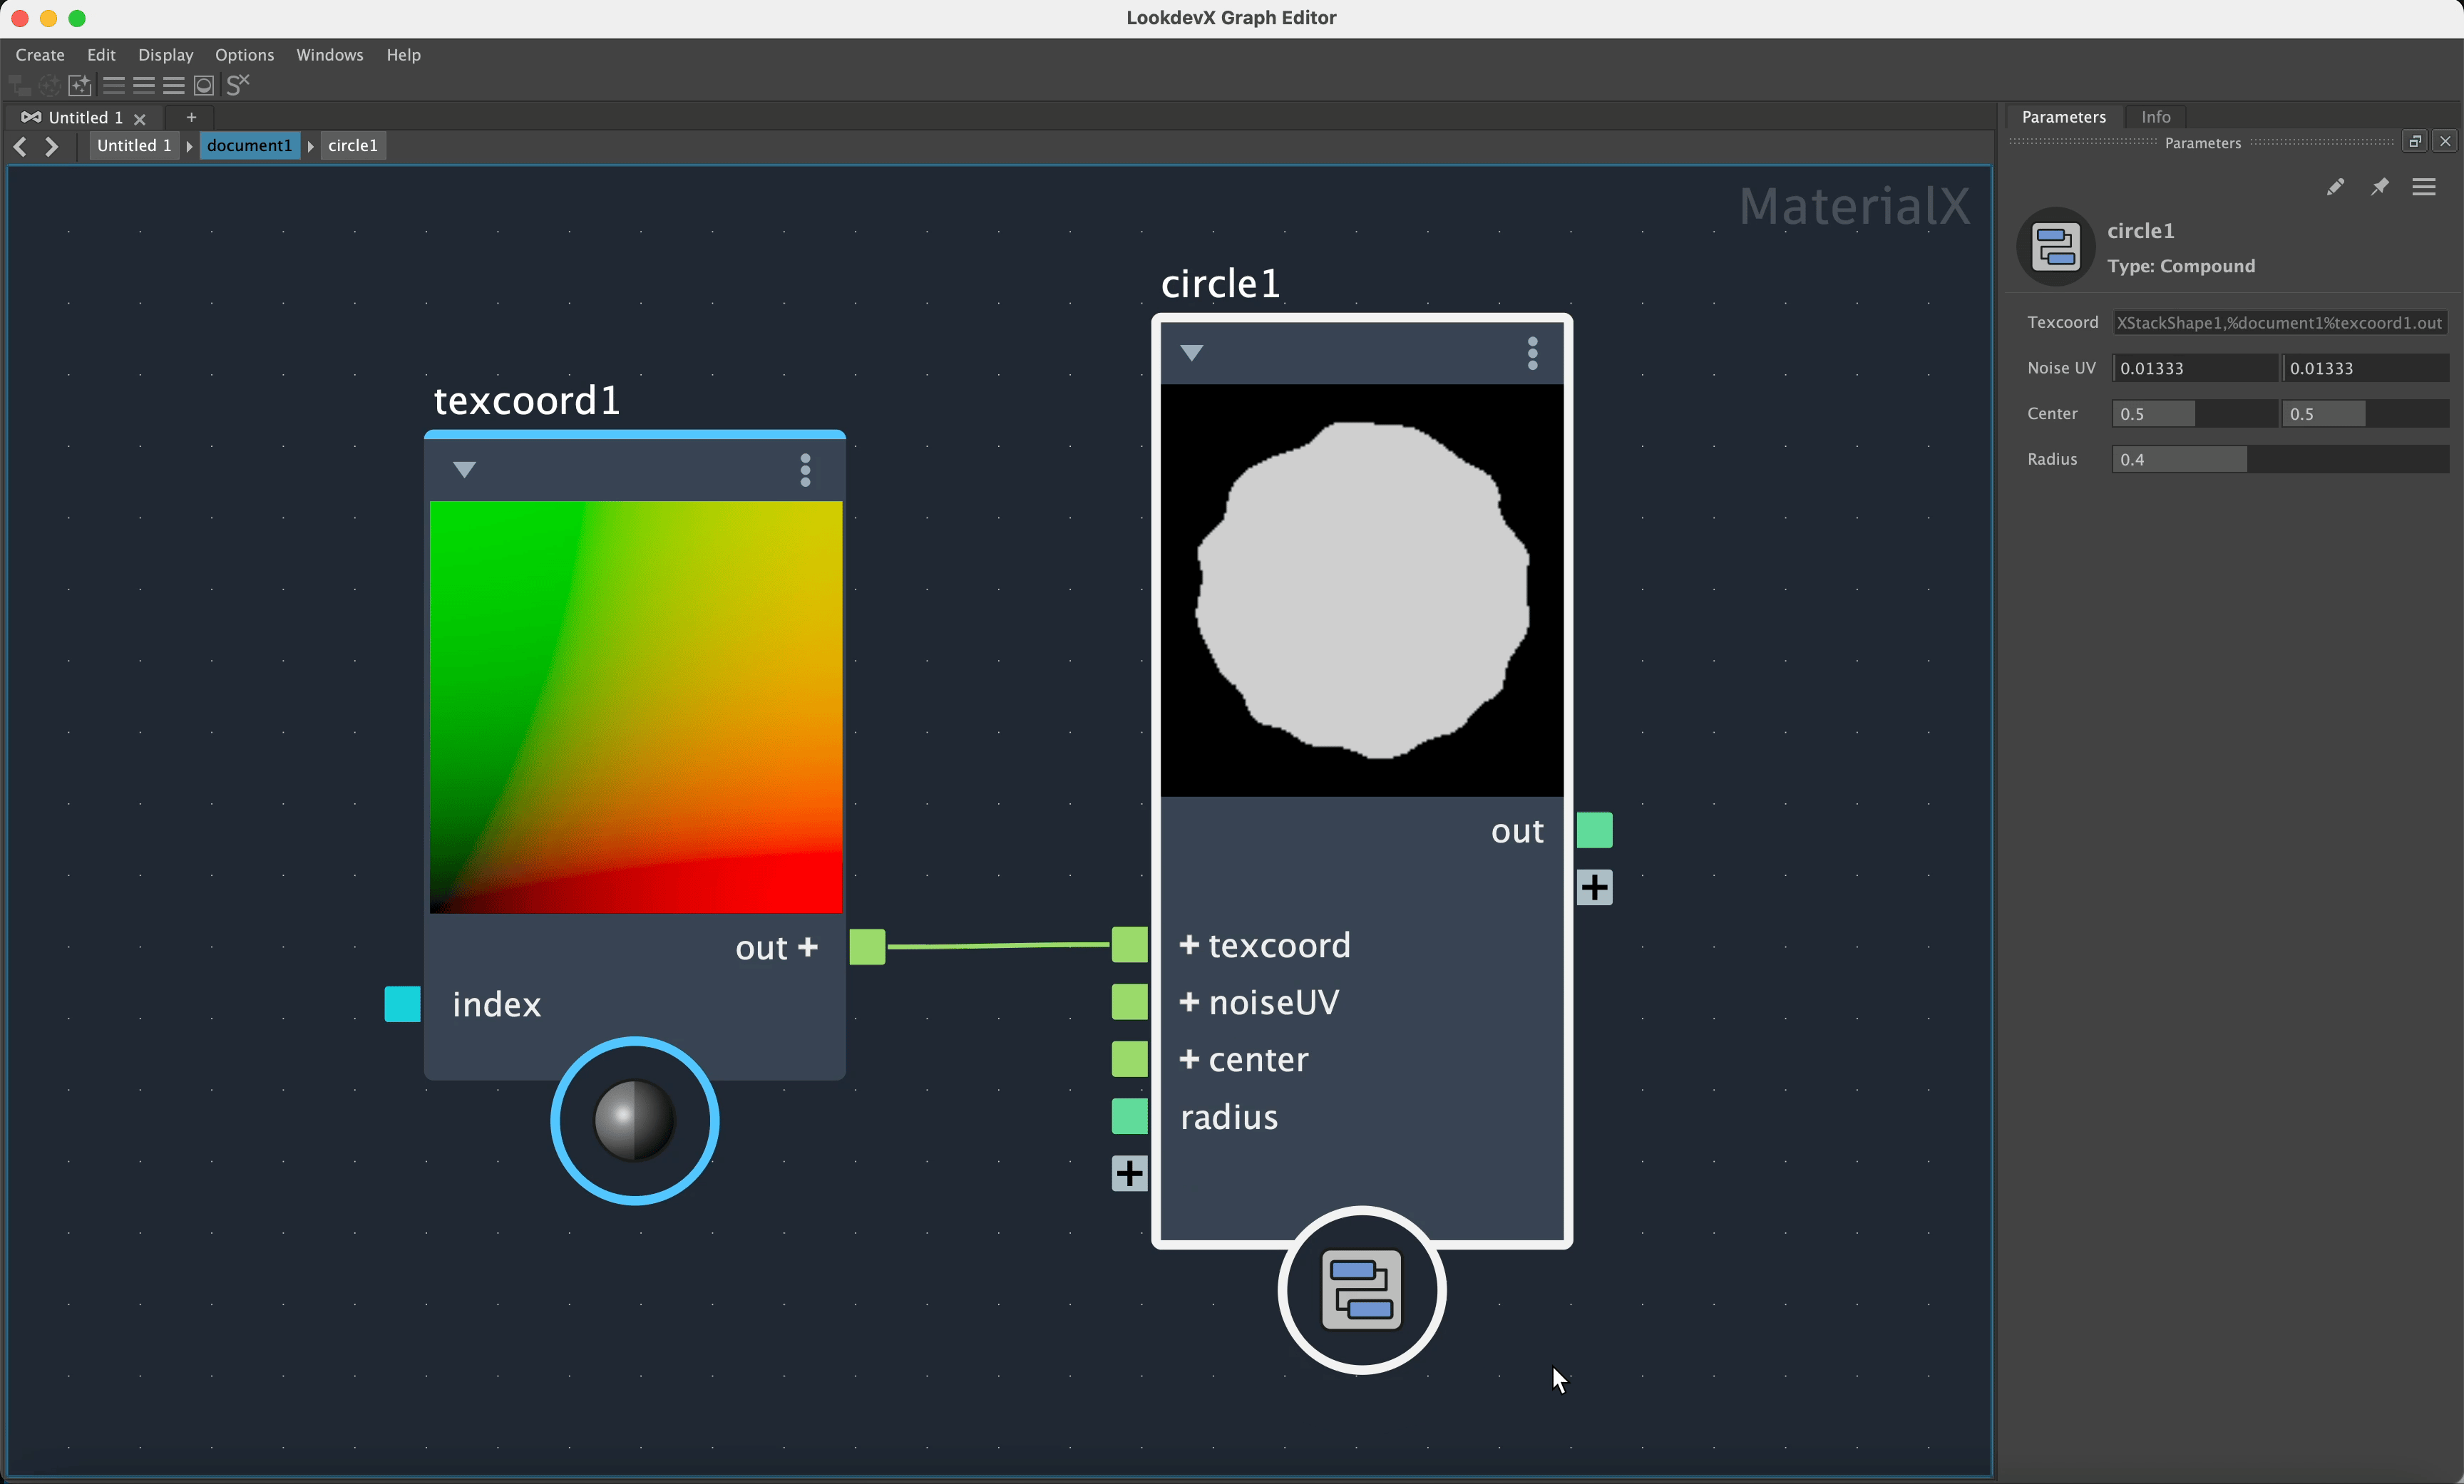Toggle the float/dock button on Parameters panel
The height and width of the screenshot is (1484, 2464).
tap(2414, 140)
